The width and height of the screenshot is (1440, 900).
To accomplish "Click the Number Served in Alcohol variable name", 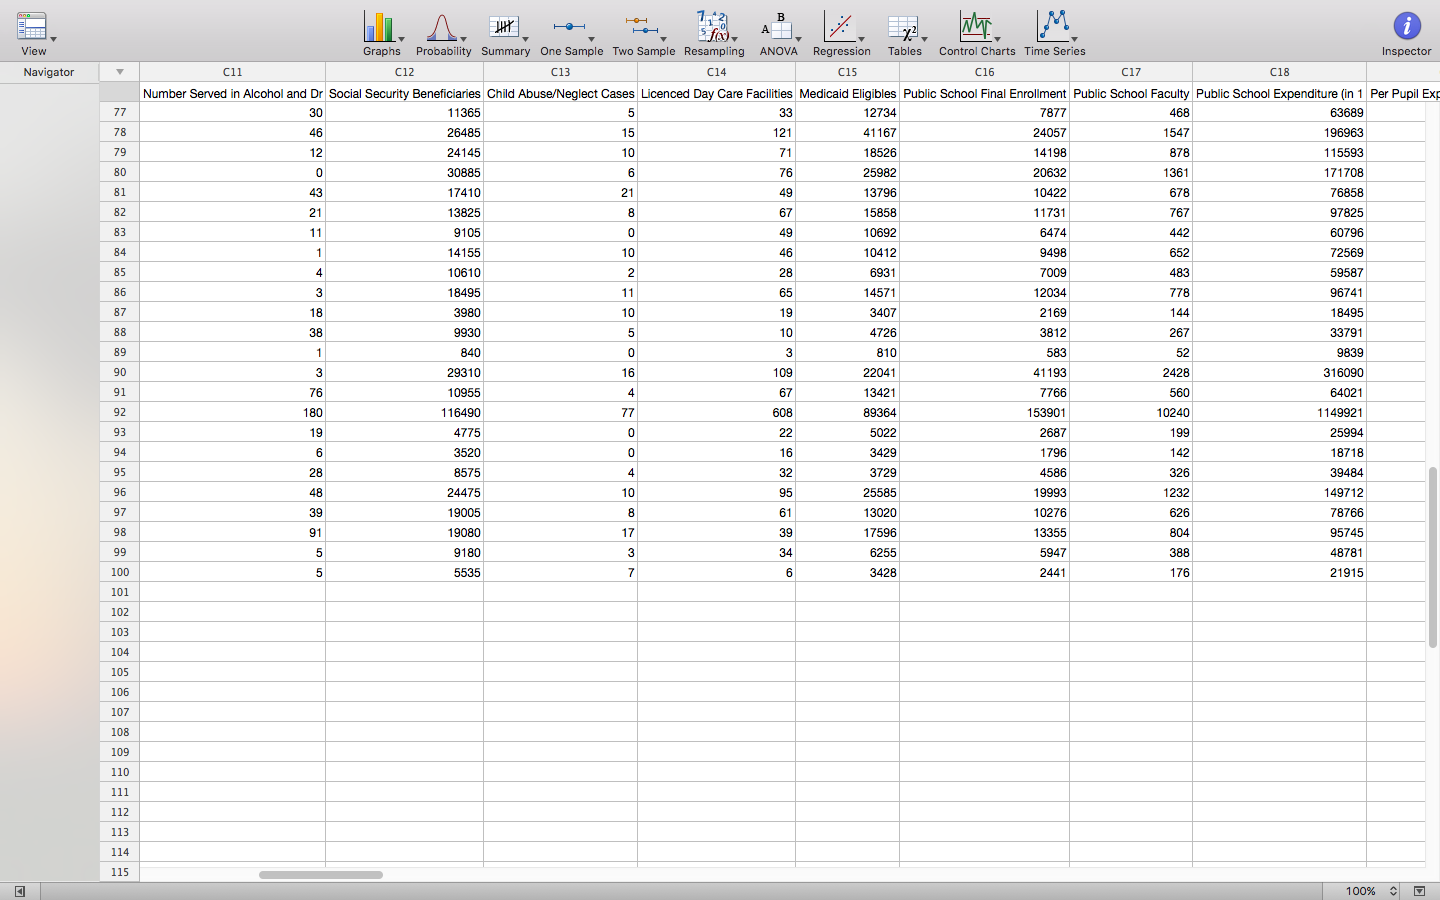I will click(x=232, y=93).
